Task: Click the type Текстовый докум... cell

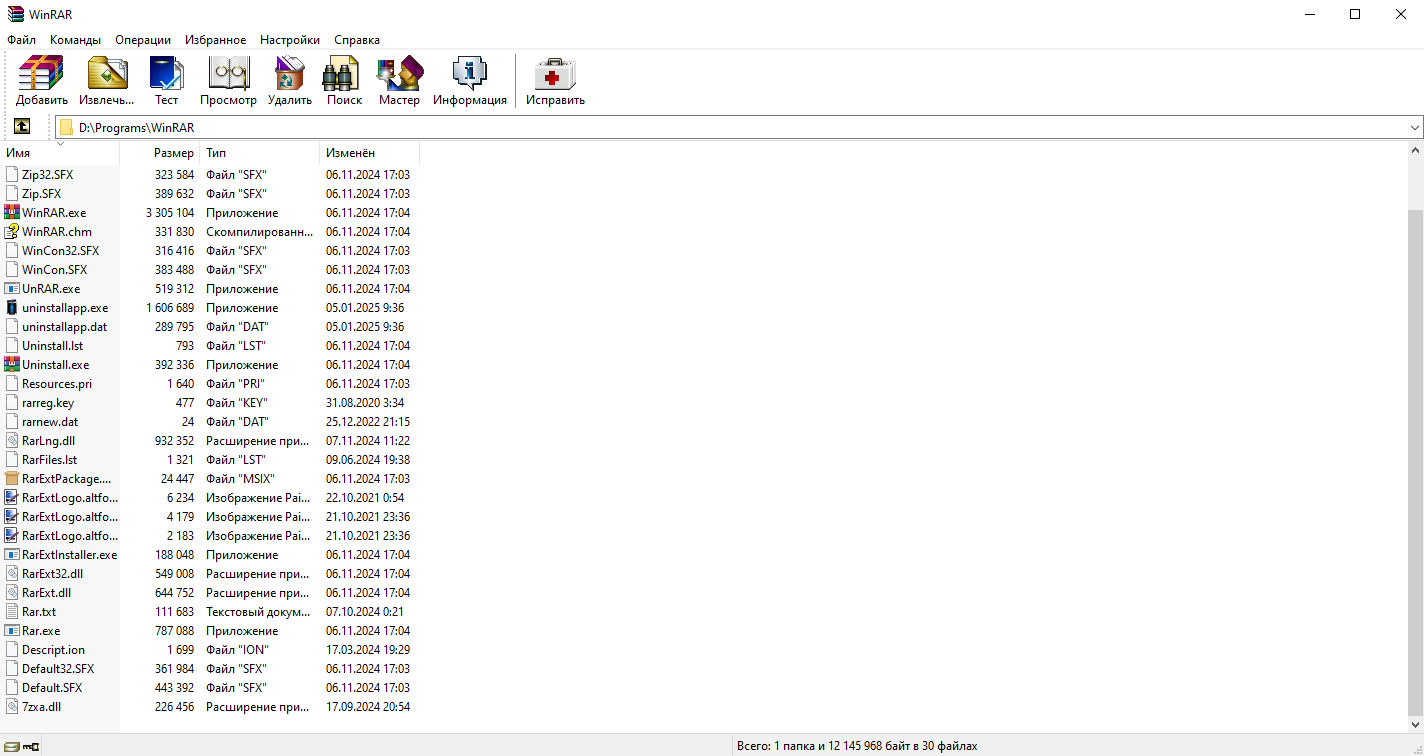Action: tap(260, 612)
